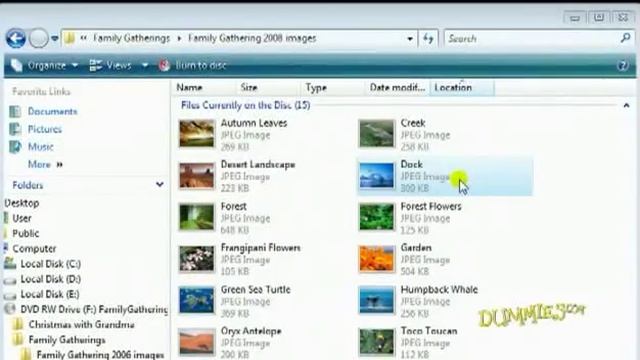Click the Pictures sidebar icon
The image size is (640, 360).
point(15,129)
